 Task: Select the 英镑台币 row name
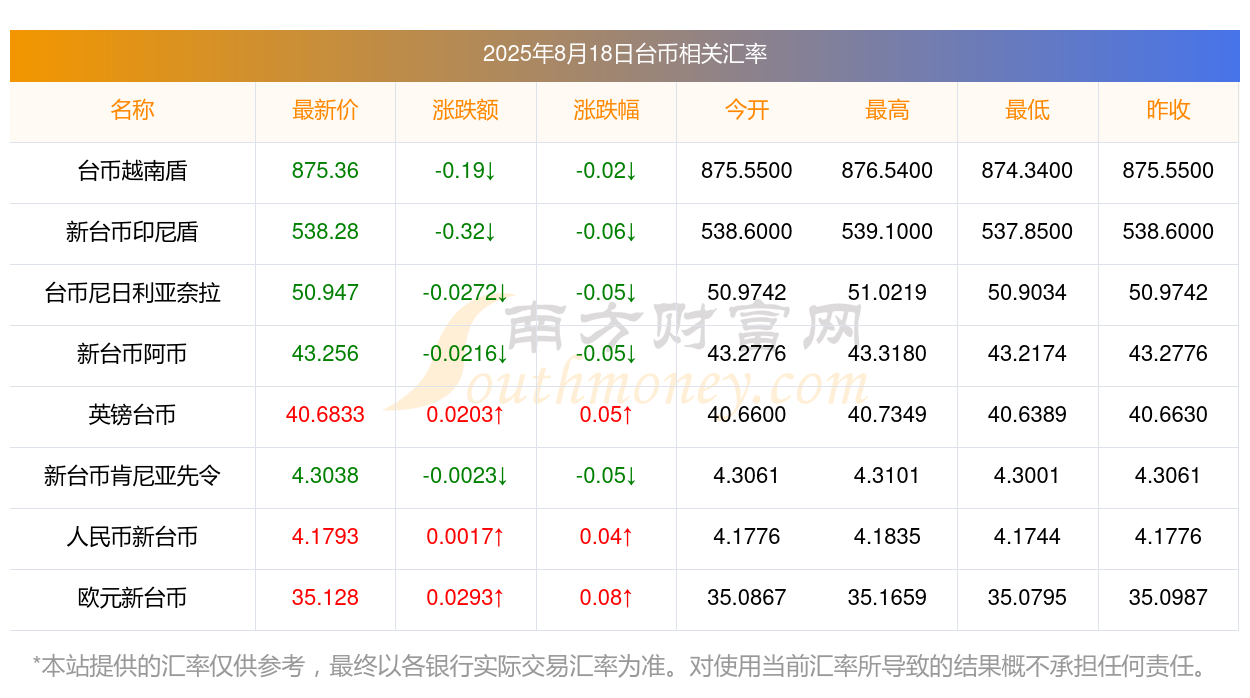click(132, 415)
